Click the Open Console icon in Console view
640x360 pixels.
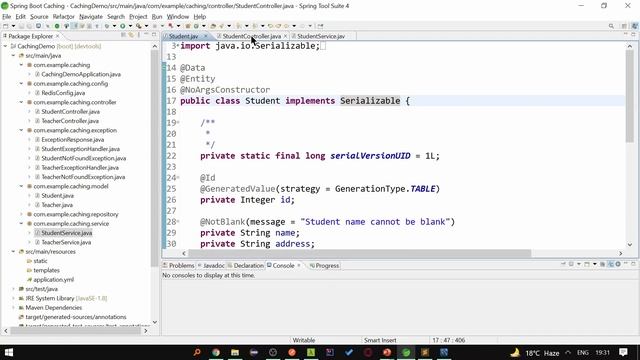coord(587,264)
